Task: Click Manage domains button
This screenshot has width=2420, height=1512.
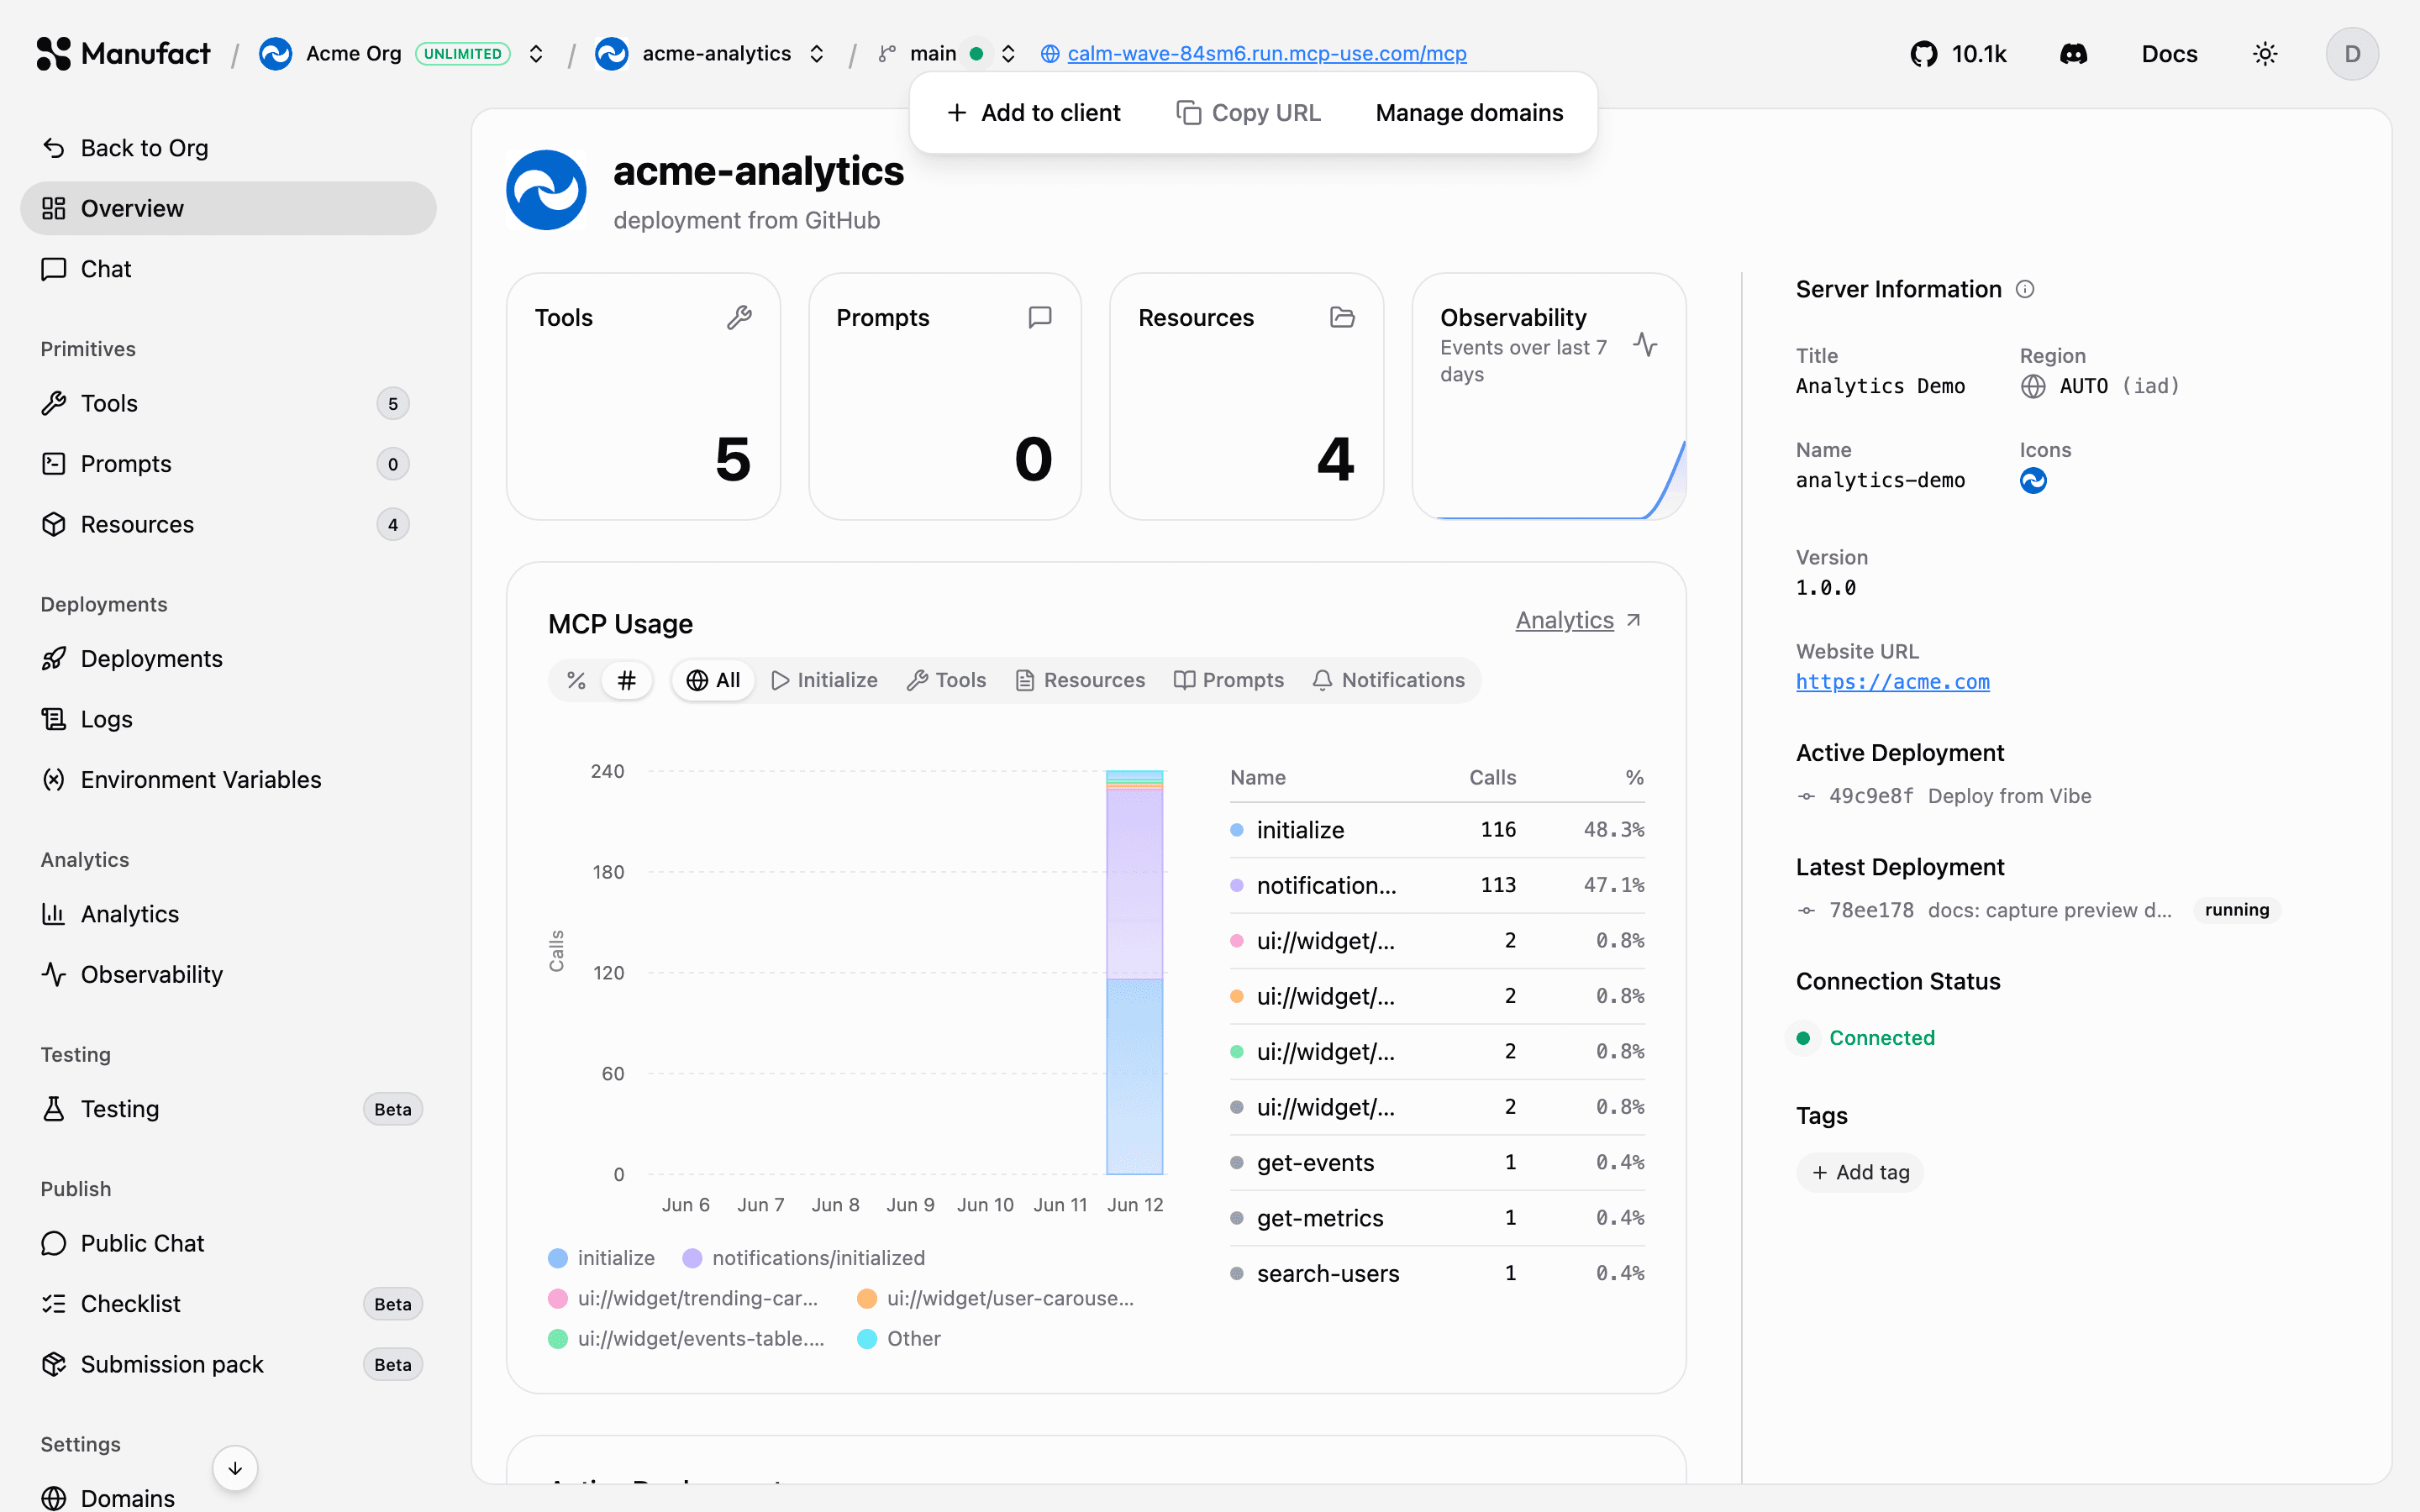Action: tap(1469, 113)
